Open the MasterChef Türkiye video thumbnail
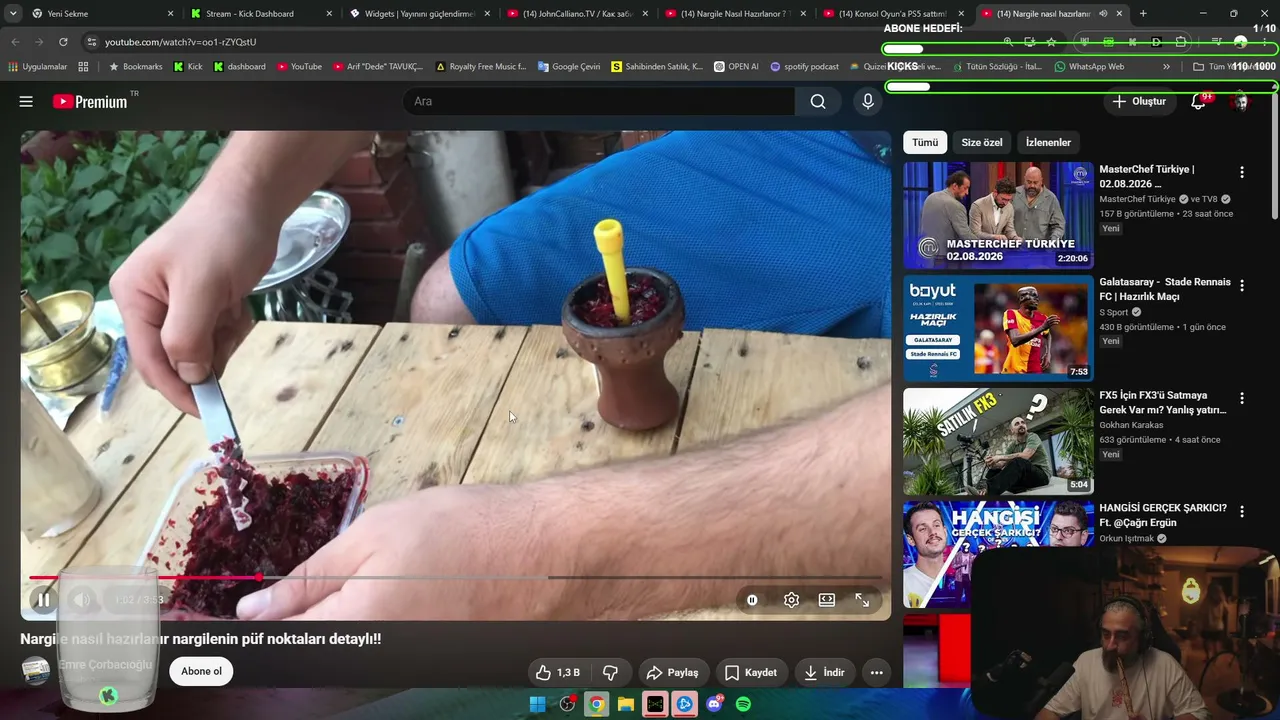Viewport: 1280px width, 720px height. click(998, 215)
